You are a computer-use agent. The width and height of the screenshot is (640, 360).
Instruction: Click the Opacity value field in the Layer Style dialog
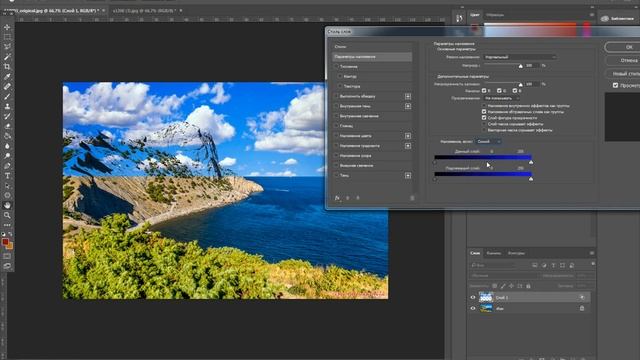[x=531, y=66]
